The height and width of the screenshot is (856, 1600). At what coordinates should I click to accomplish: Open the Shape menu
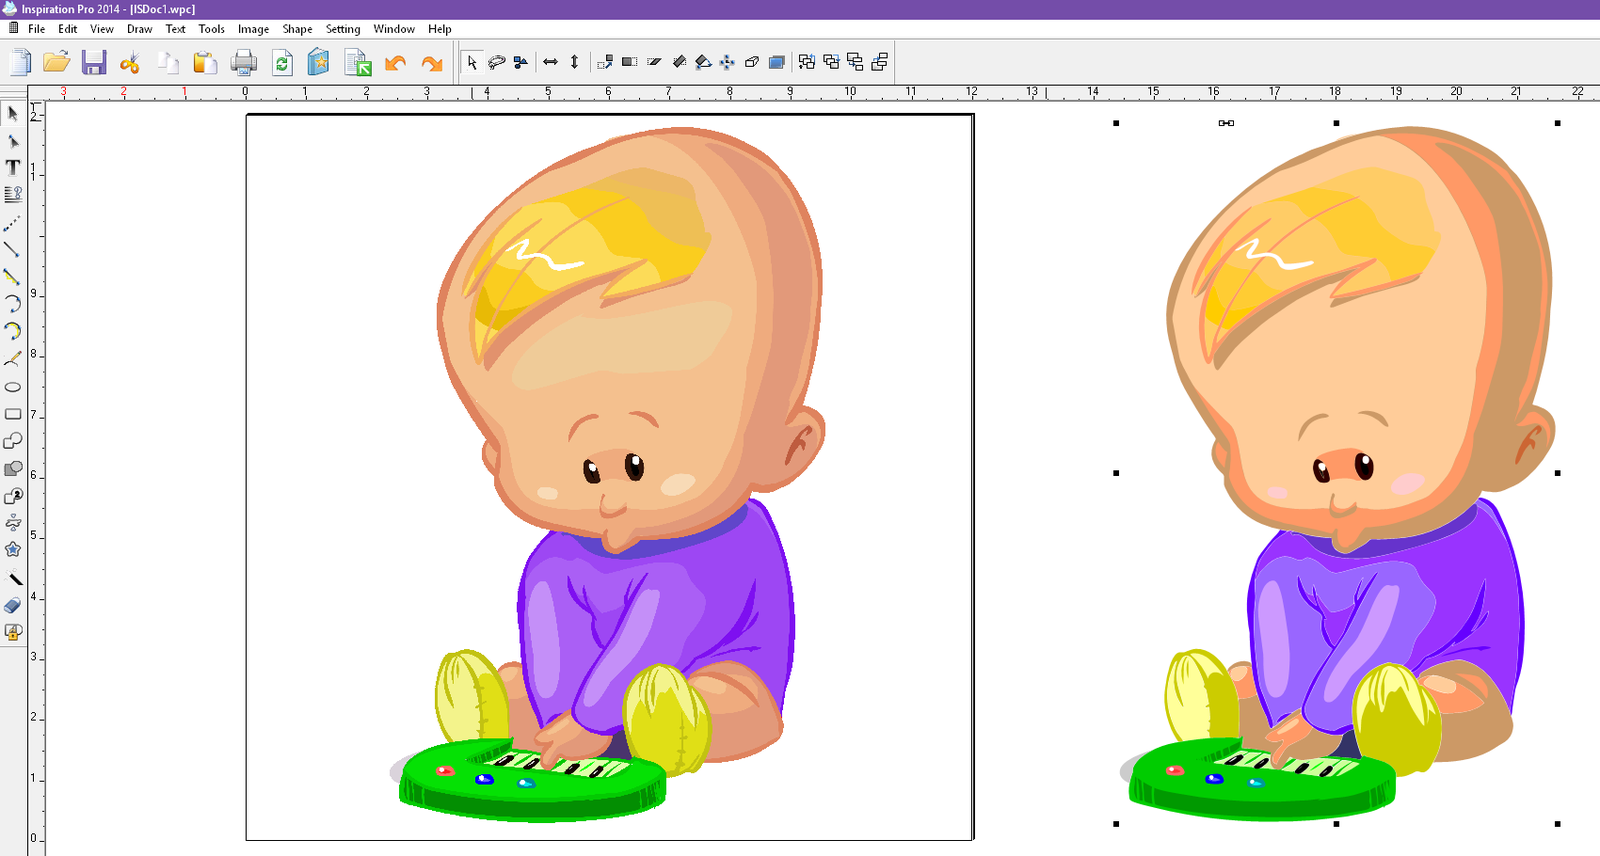click(x=297, y=29)
